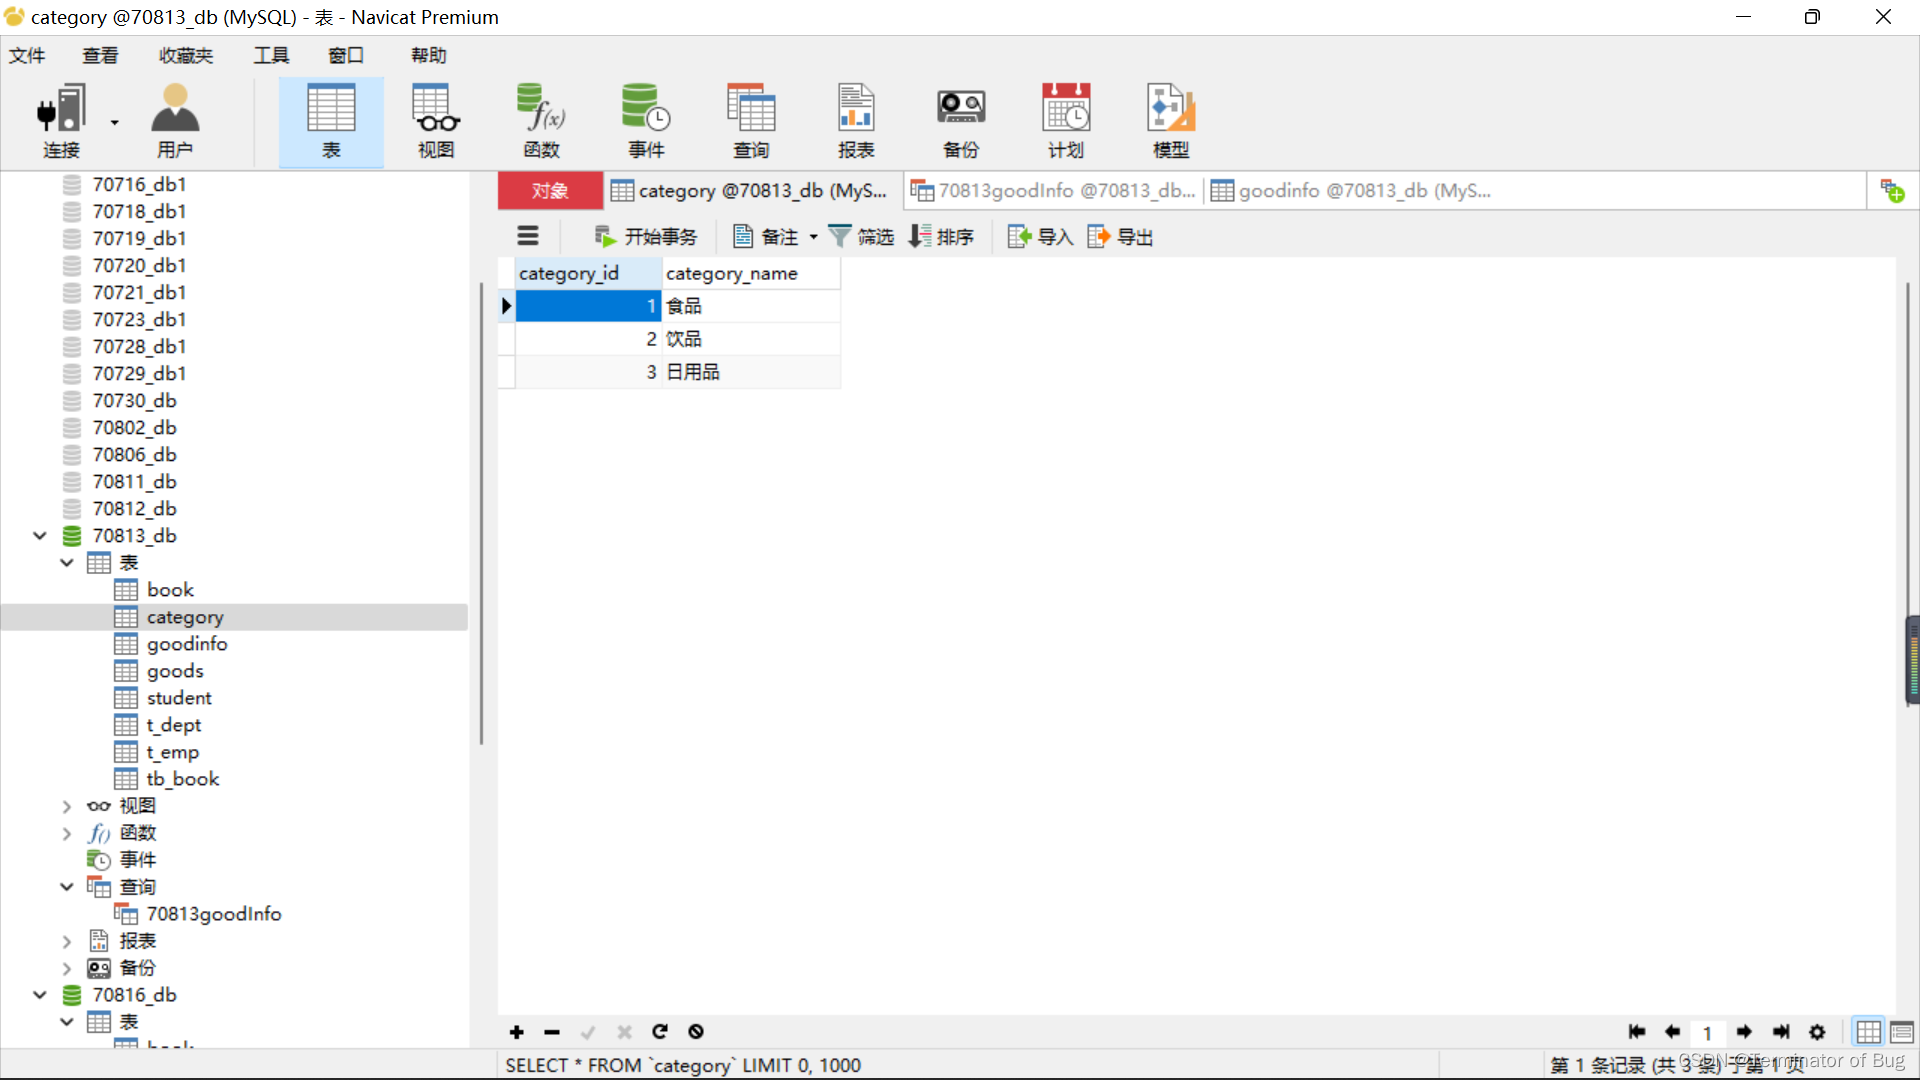Open the View (视图) toolbar icon
Viewport: 1920px width, 1080px height.
tap(436, 121)
